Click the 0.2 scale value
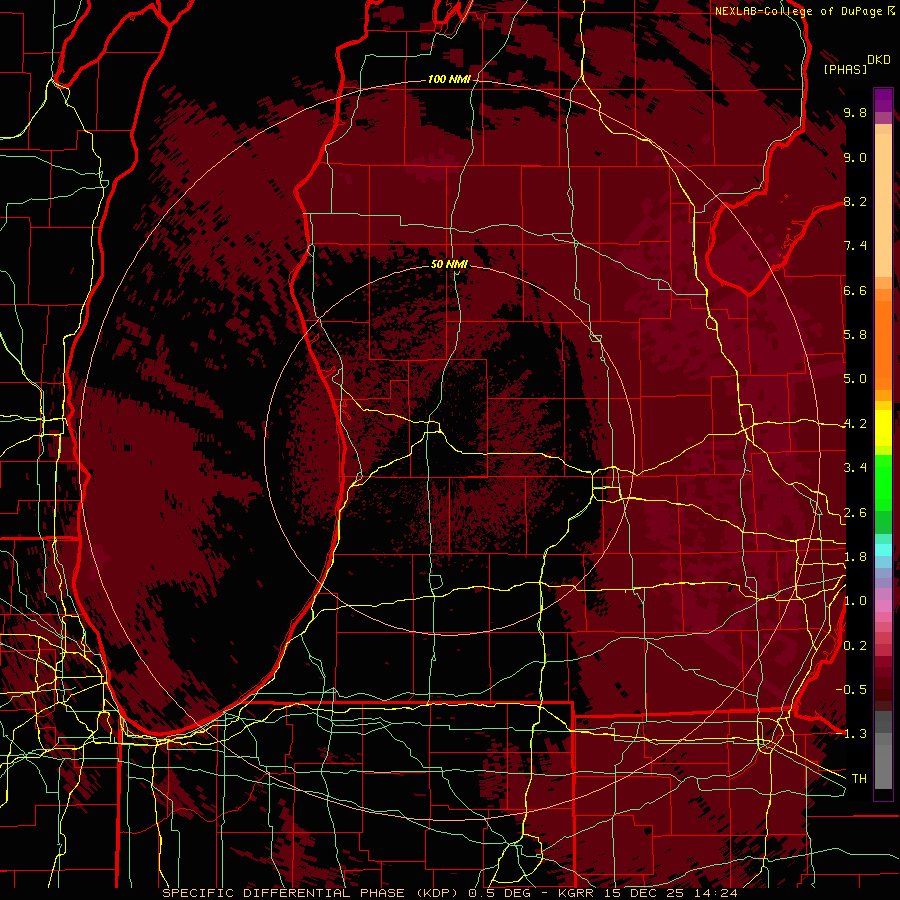900x900 pixels. pos(855,646)
